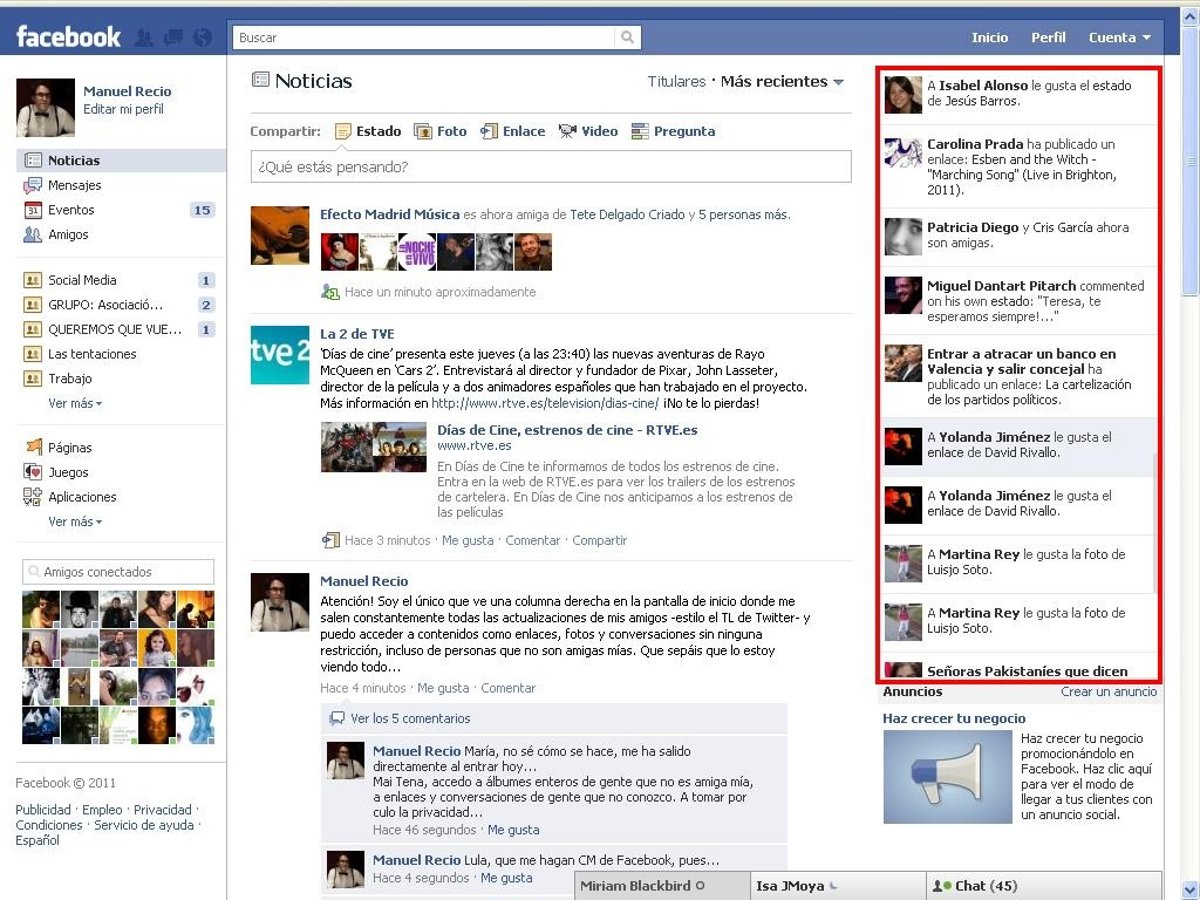Screen dimensions: 1200x900
Task: Select the Video share icon
Action: click(x=568, y=131)
